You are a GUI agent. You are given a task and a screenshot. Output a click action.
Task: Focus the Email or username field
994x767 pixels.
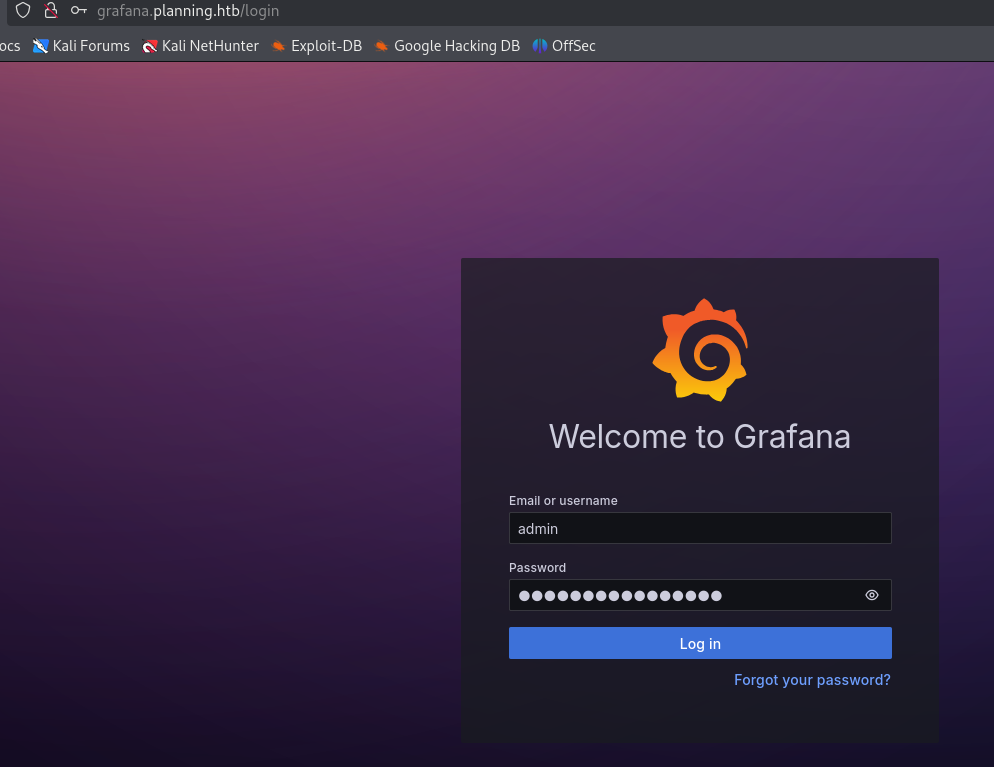tap(700, 528)
